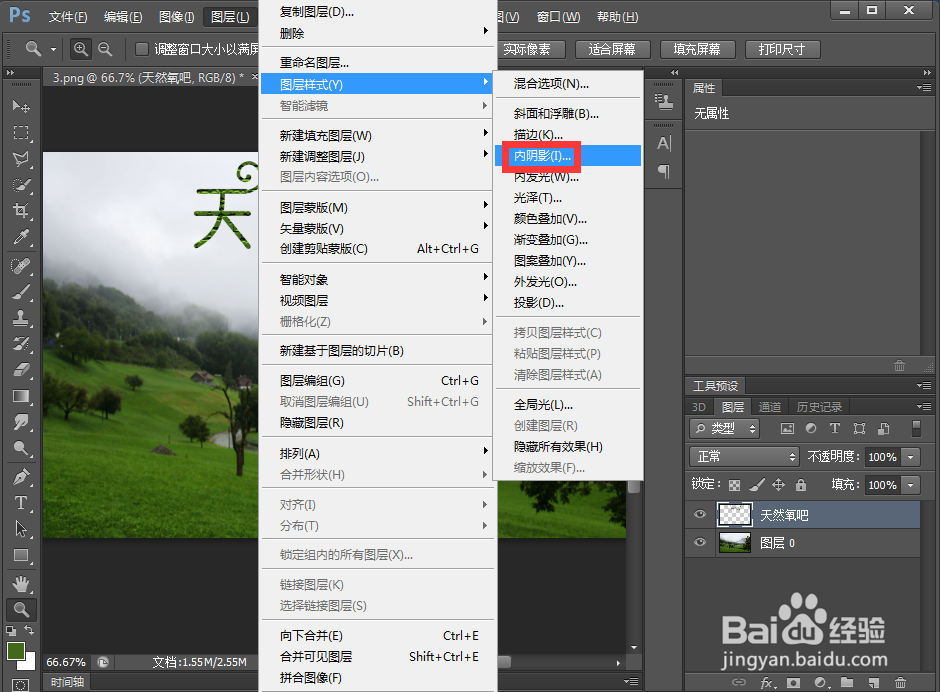Enable the lock transparent pixels toggle

[x=733, y=484]
